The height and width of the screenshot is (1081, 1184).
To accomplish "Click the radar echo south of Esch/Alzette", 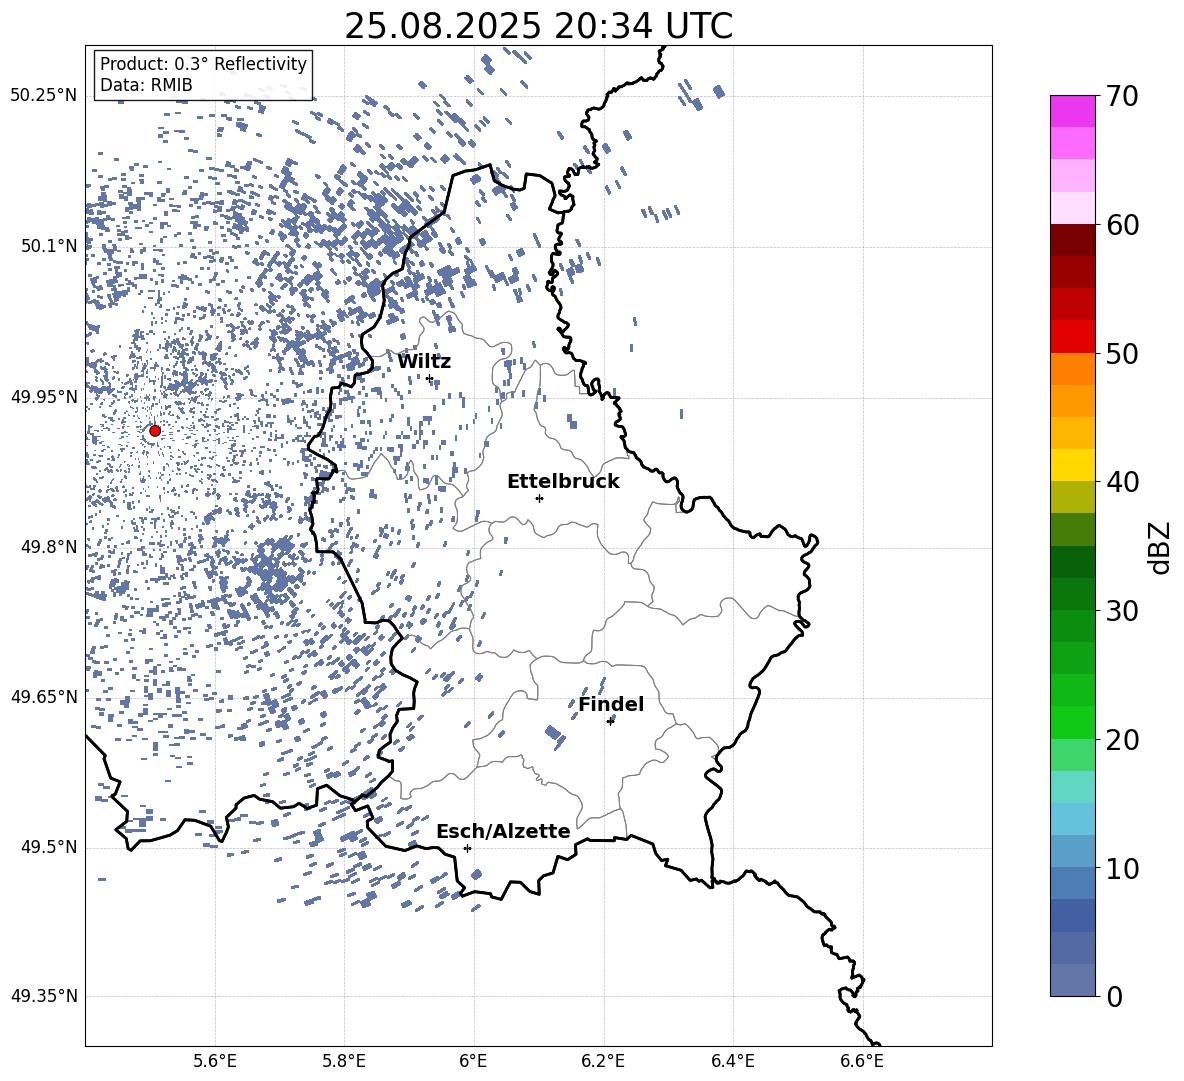I will point(476,874).
